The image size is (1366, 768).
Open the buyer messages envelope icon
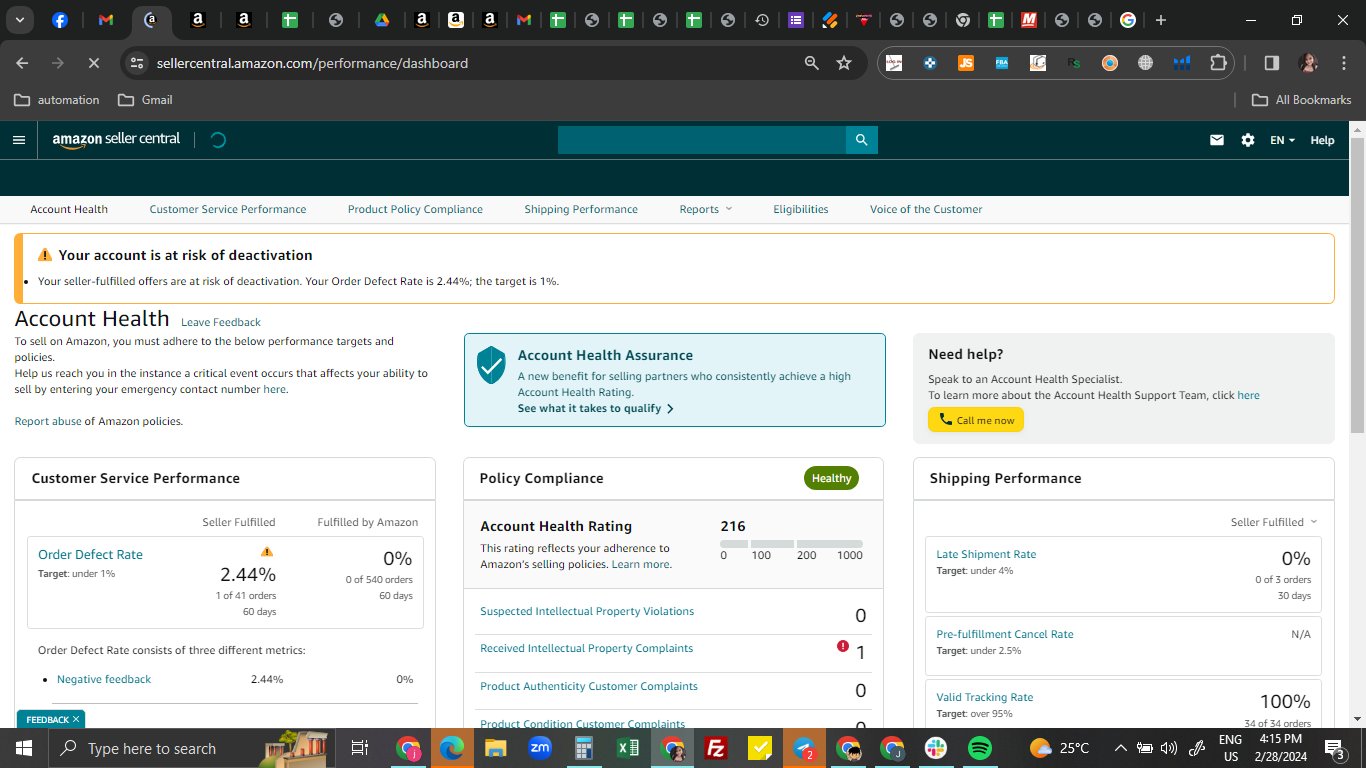click(1217, 140)
